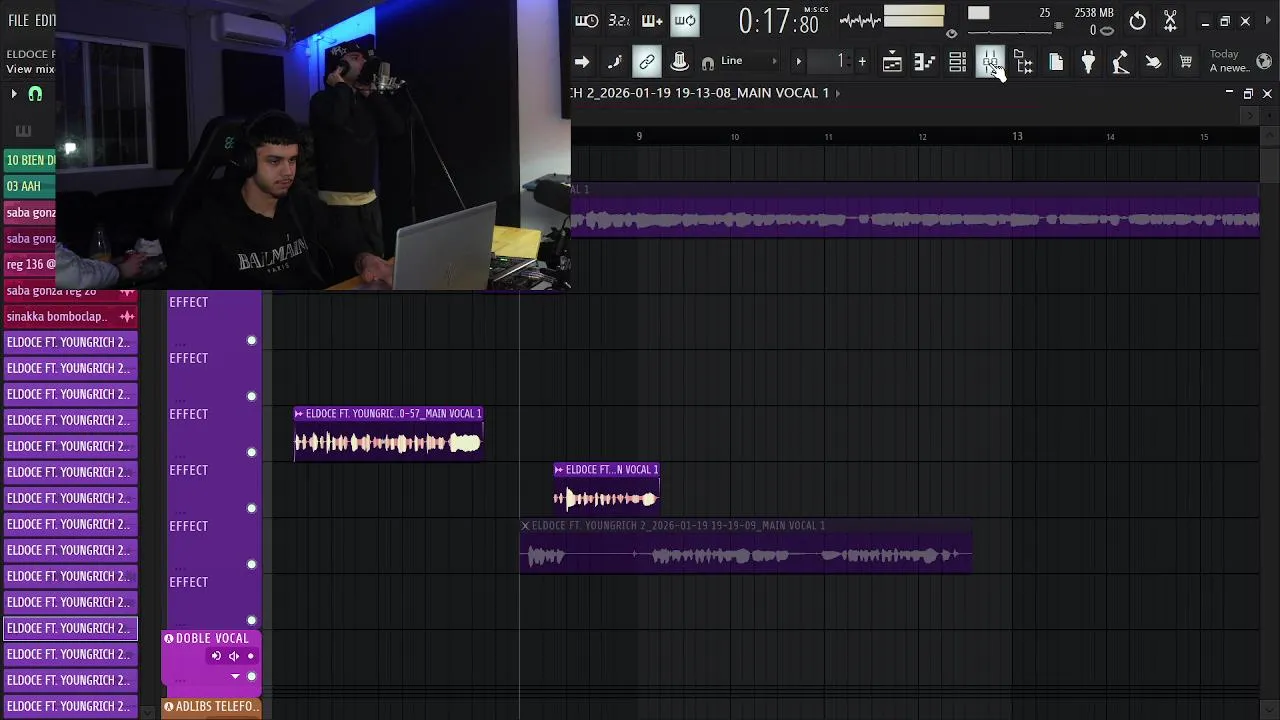Click the eye icon under the meter
This screenshot has height=720, width=1280.
(951, 33)
